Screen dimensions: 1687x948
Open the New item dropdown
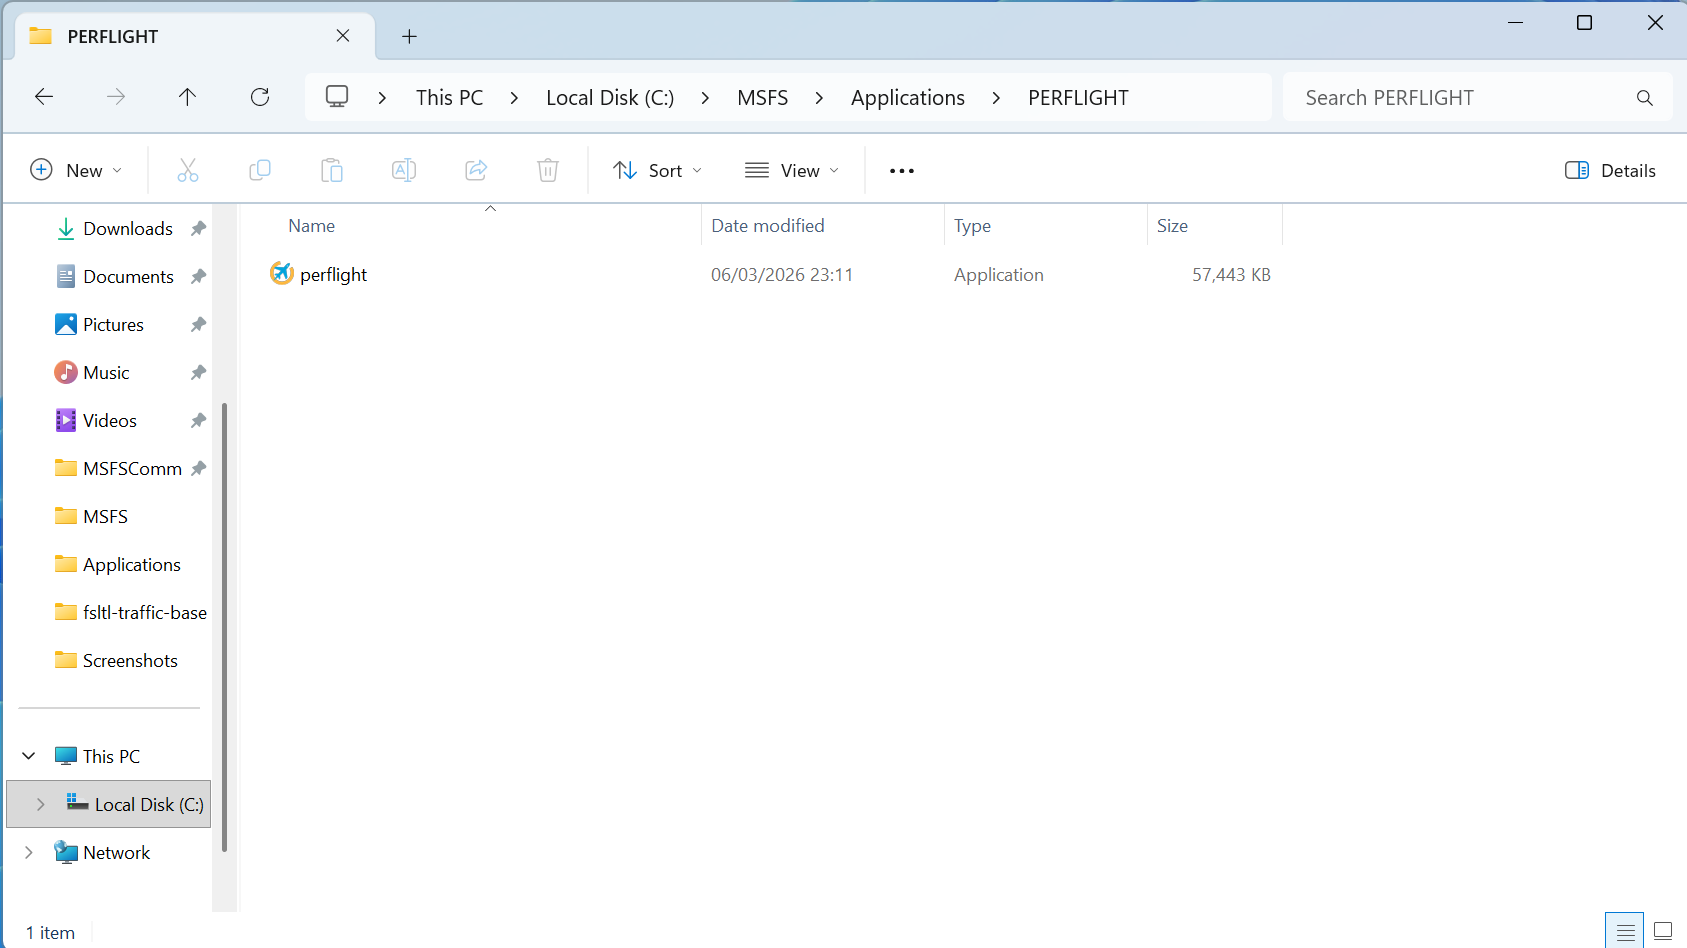(x=76, y=171)
